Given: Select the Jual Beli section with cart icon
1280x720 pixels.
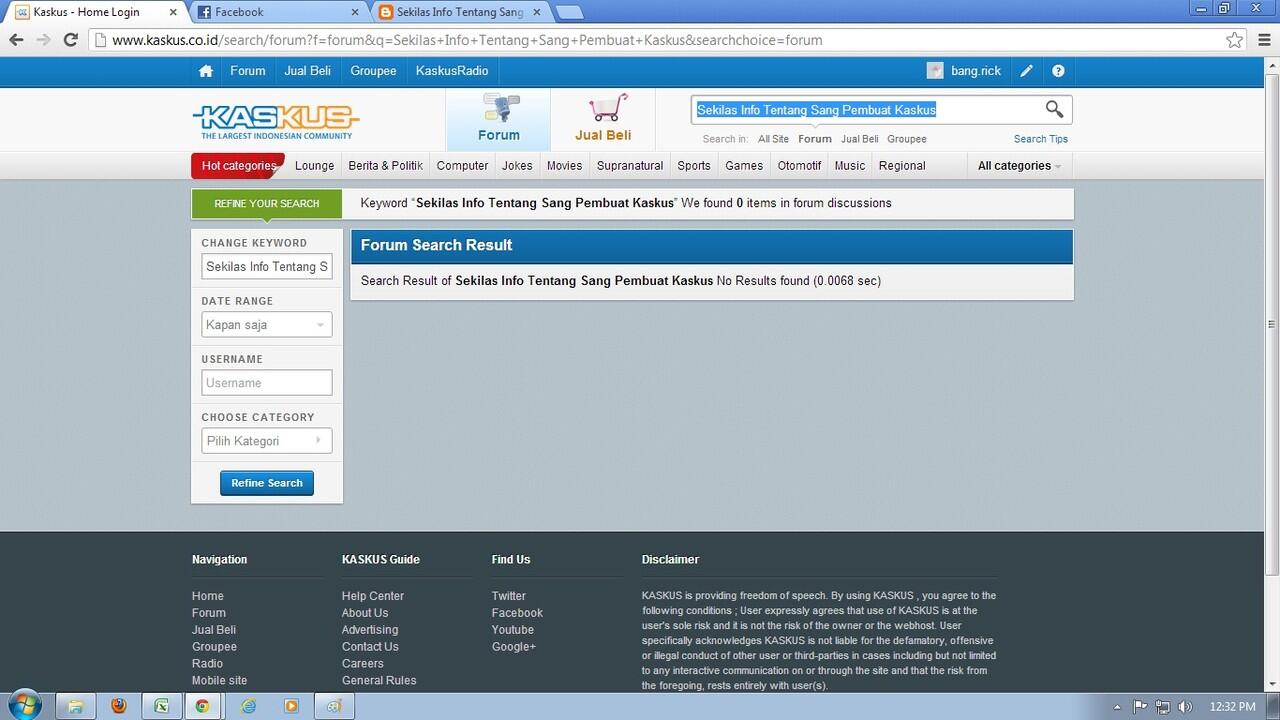Looking at the screenshot, I should 603,119.
